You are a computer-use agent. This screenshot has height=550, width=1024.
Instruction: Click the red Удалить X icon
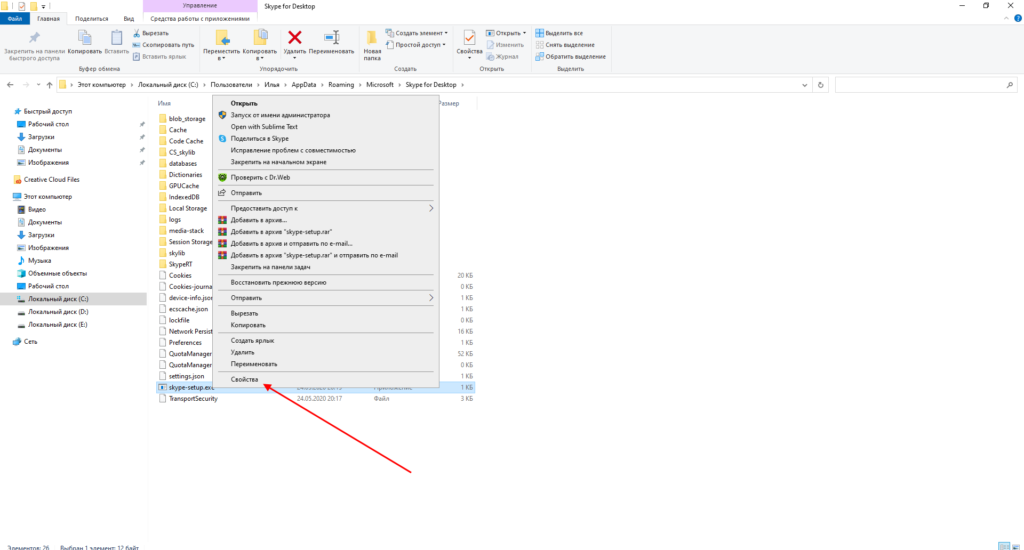click(x=295, y=38)
